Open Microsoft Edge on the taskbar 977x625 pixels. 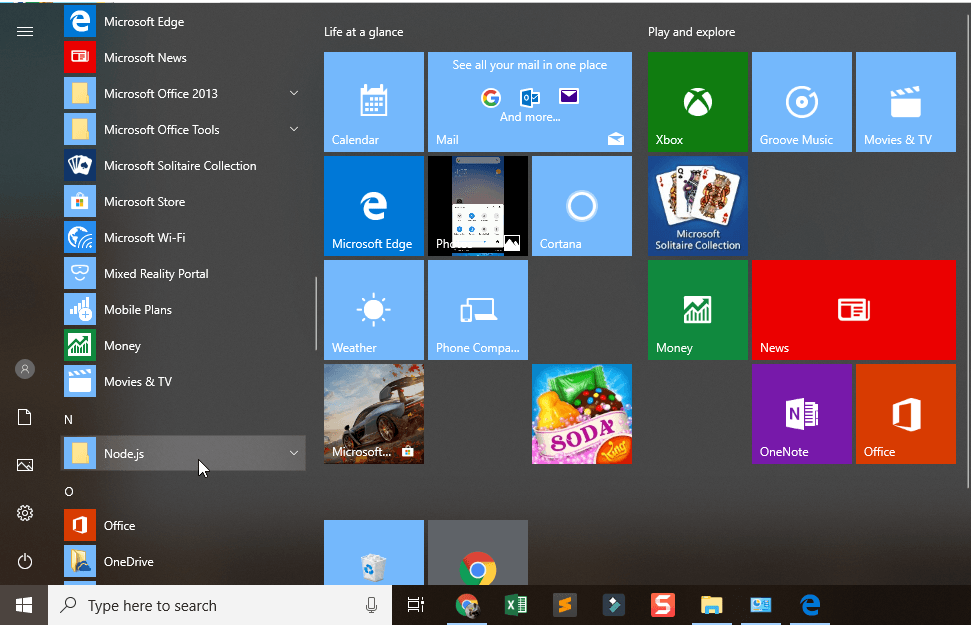pos(810,605)
